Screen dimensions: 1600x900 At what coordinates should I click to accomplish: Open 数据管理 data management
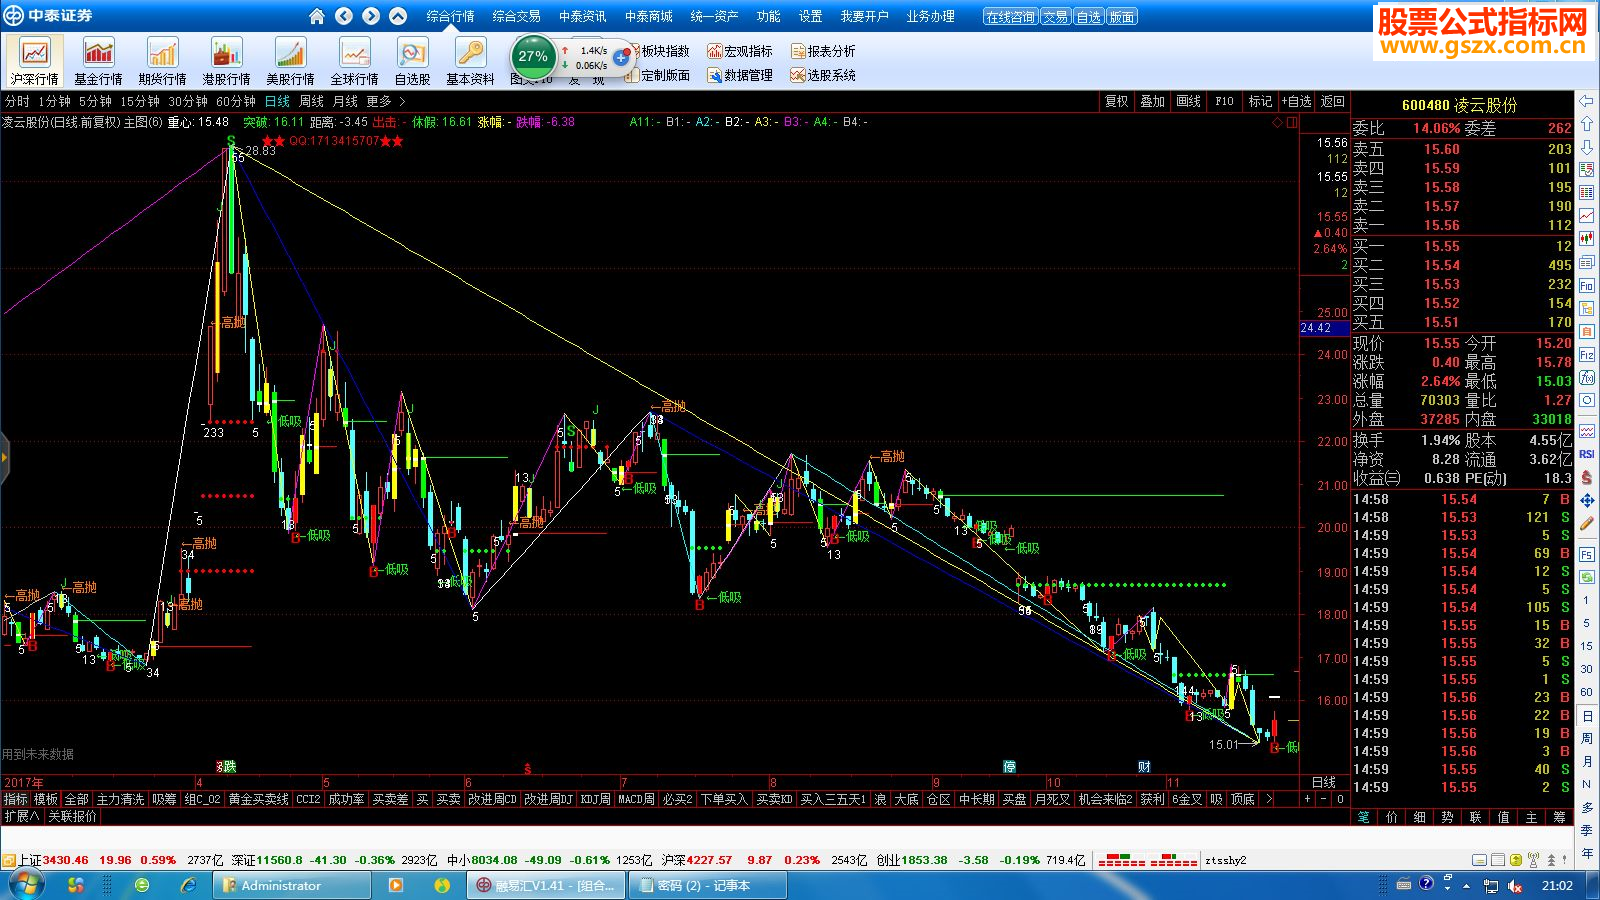(740, 75)
